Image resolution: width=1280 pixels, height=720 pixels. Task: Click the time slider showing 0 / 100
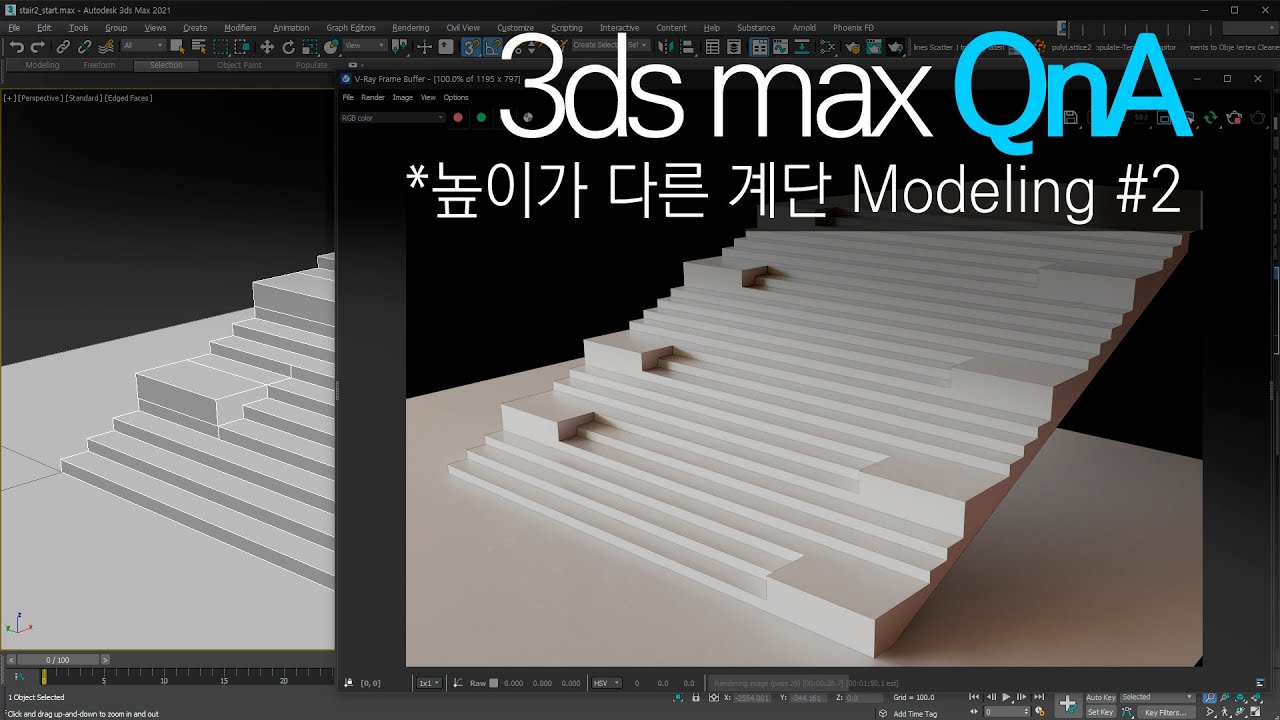(59, 660)
